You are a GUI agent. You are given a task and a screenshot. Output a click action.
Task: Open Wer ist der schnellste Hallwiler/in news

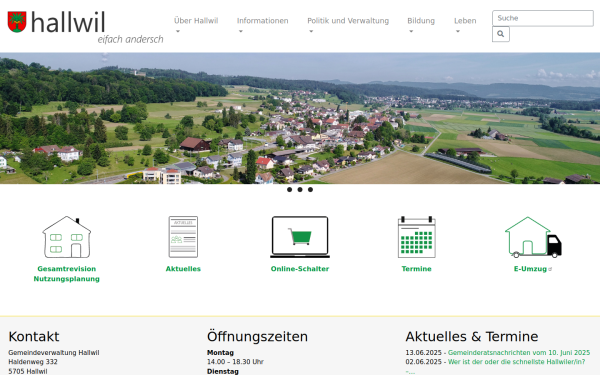(516, 362)
